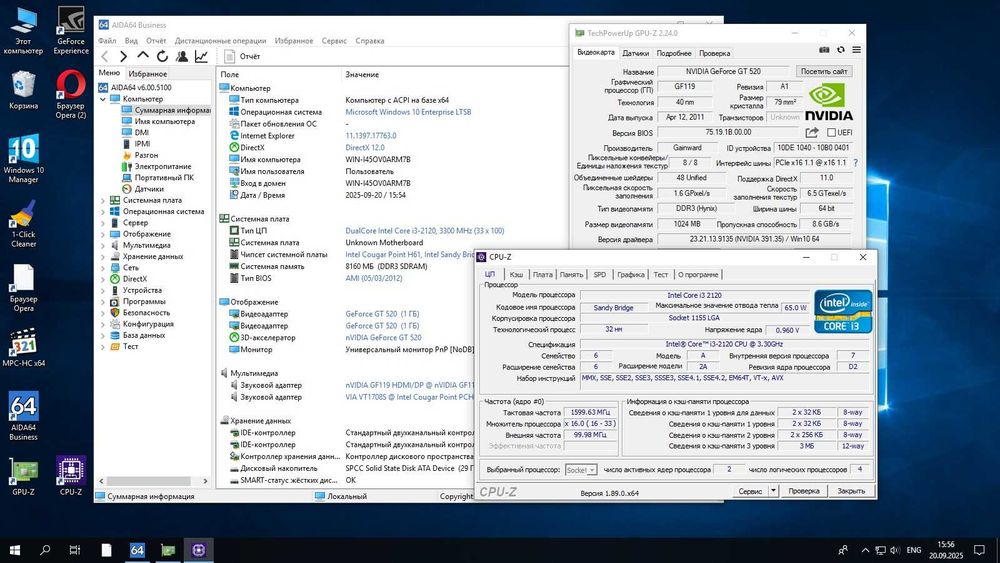Click the AIDA64 taskbar button
Viewport: 1000px width, 563px height.
[x=137, y=550]
